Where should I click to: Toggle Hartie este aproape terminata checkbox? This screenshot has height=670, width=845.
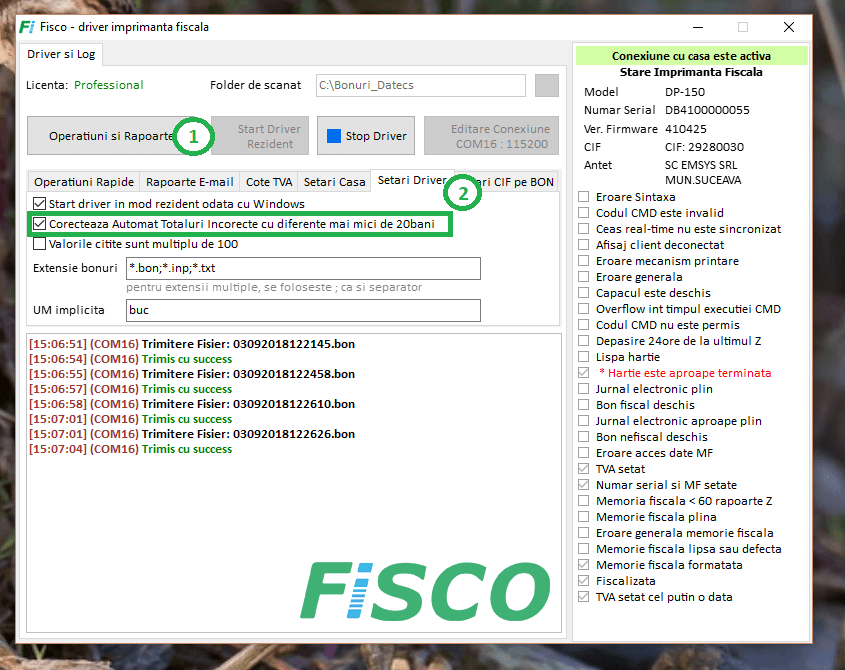[x=584, y=373]
